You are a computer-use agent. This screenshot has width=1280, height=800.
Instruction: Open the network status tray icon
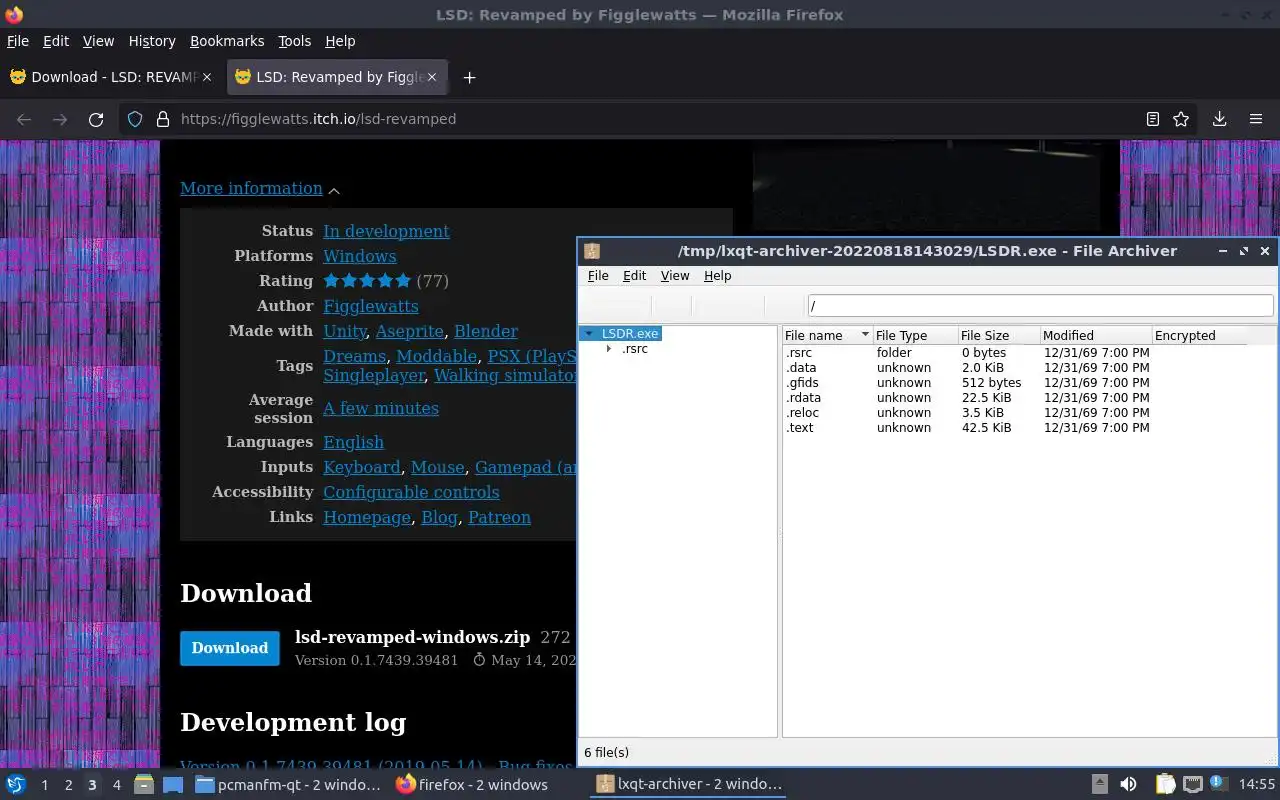(x=1192, y=785)
